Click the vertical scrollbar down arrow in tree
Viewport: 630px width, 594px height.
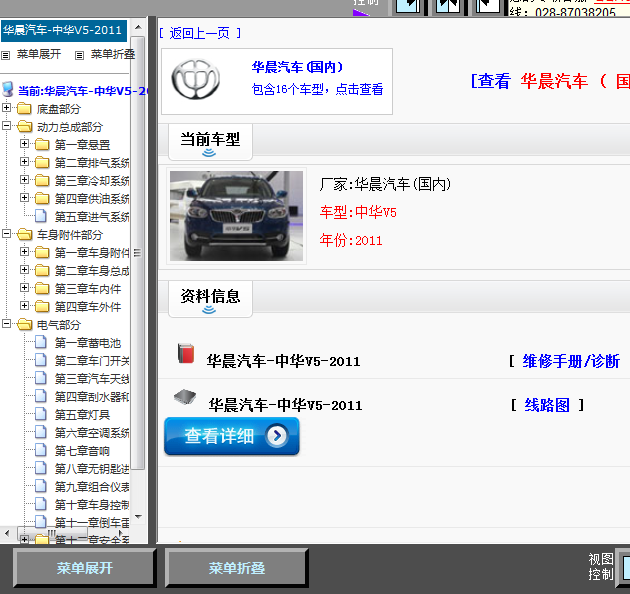click(138, 516)
